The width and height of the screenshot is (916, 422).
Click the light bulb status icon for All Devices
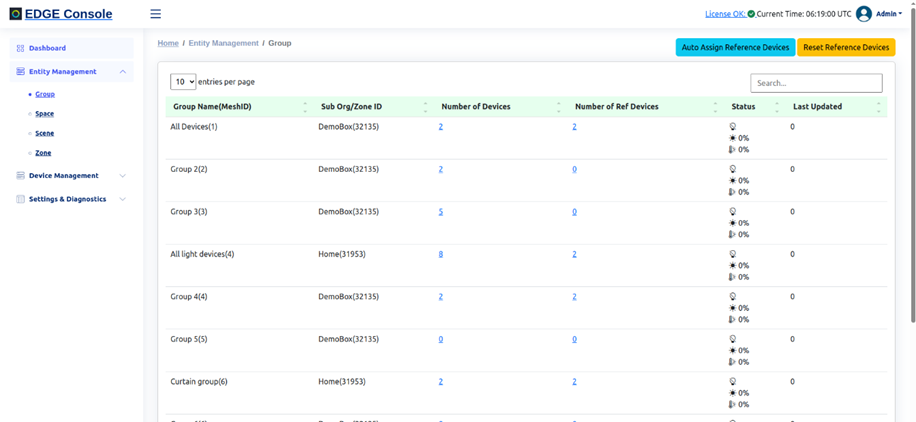point(733,127)
